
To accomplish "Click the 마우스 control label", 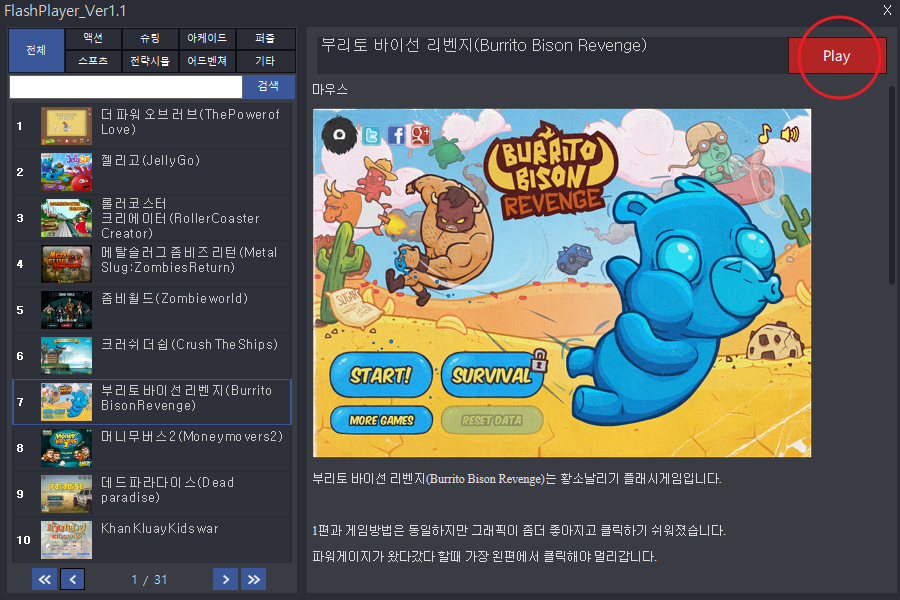I will tap(330, 90).
